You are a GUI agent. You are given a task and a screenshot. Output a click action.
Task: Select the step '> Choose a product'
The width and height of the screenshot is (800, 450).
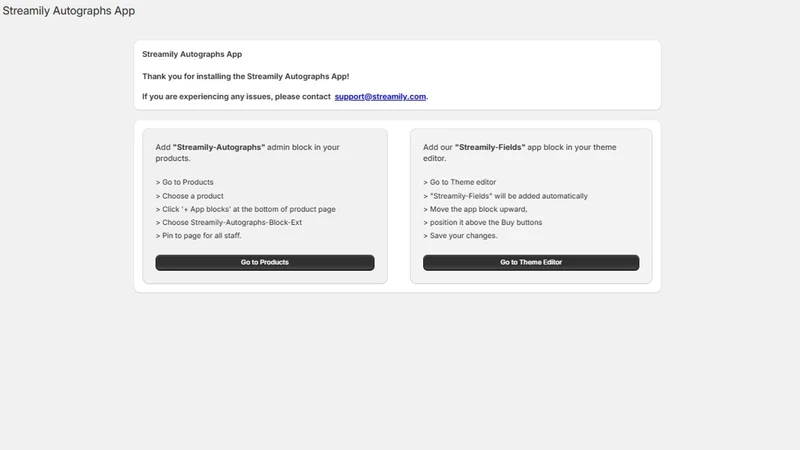[x=189, y=196]
